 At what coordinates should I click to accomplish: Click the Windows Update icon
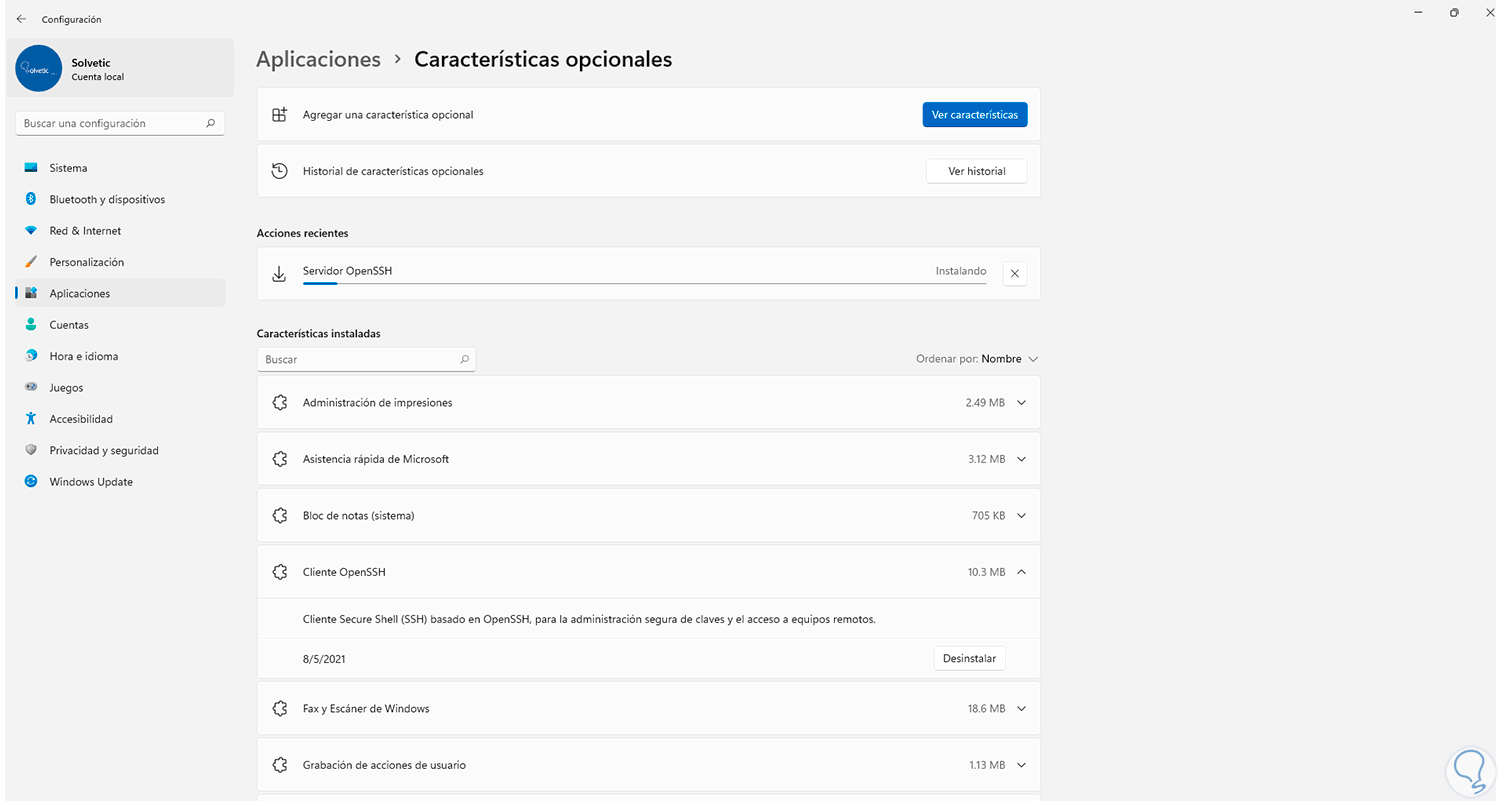pos(31,482)
